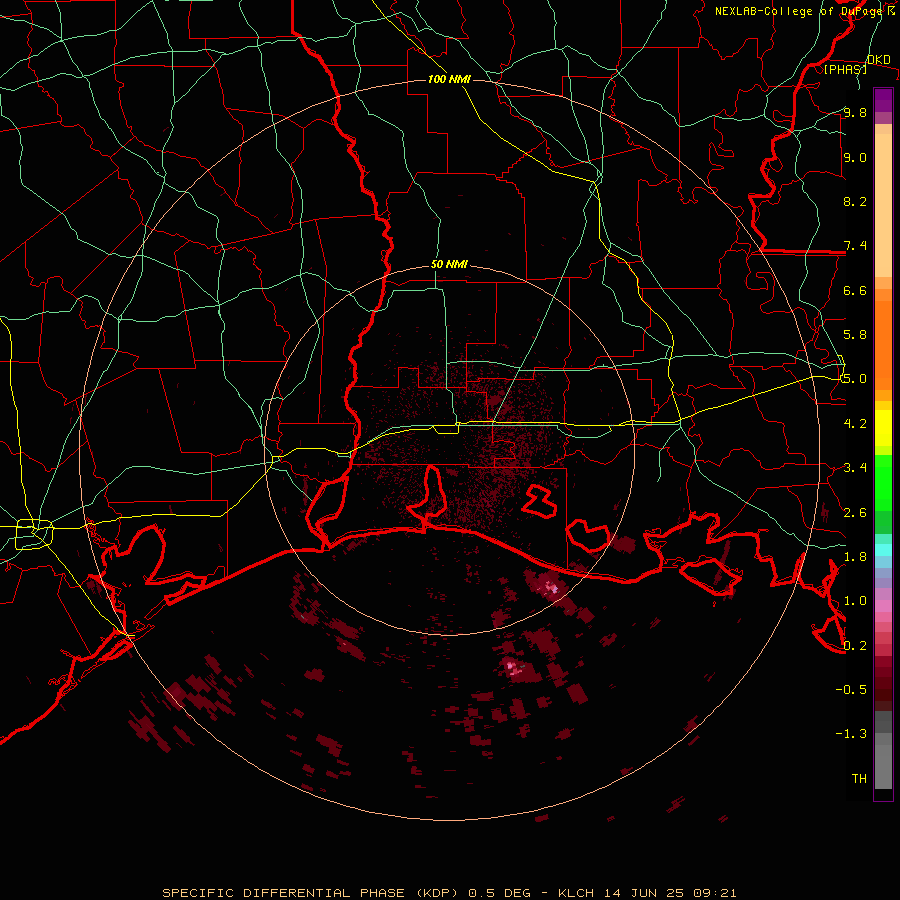Screen dimensions: 900x900
Task: Click the 1.8 scale label
Action: coord(855,556)
